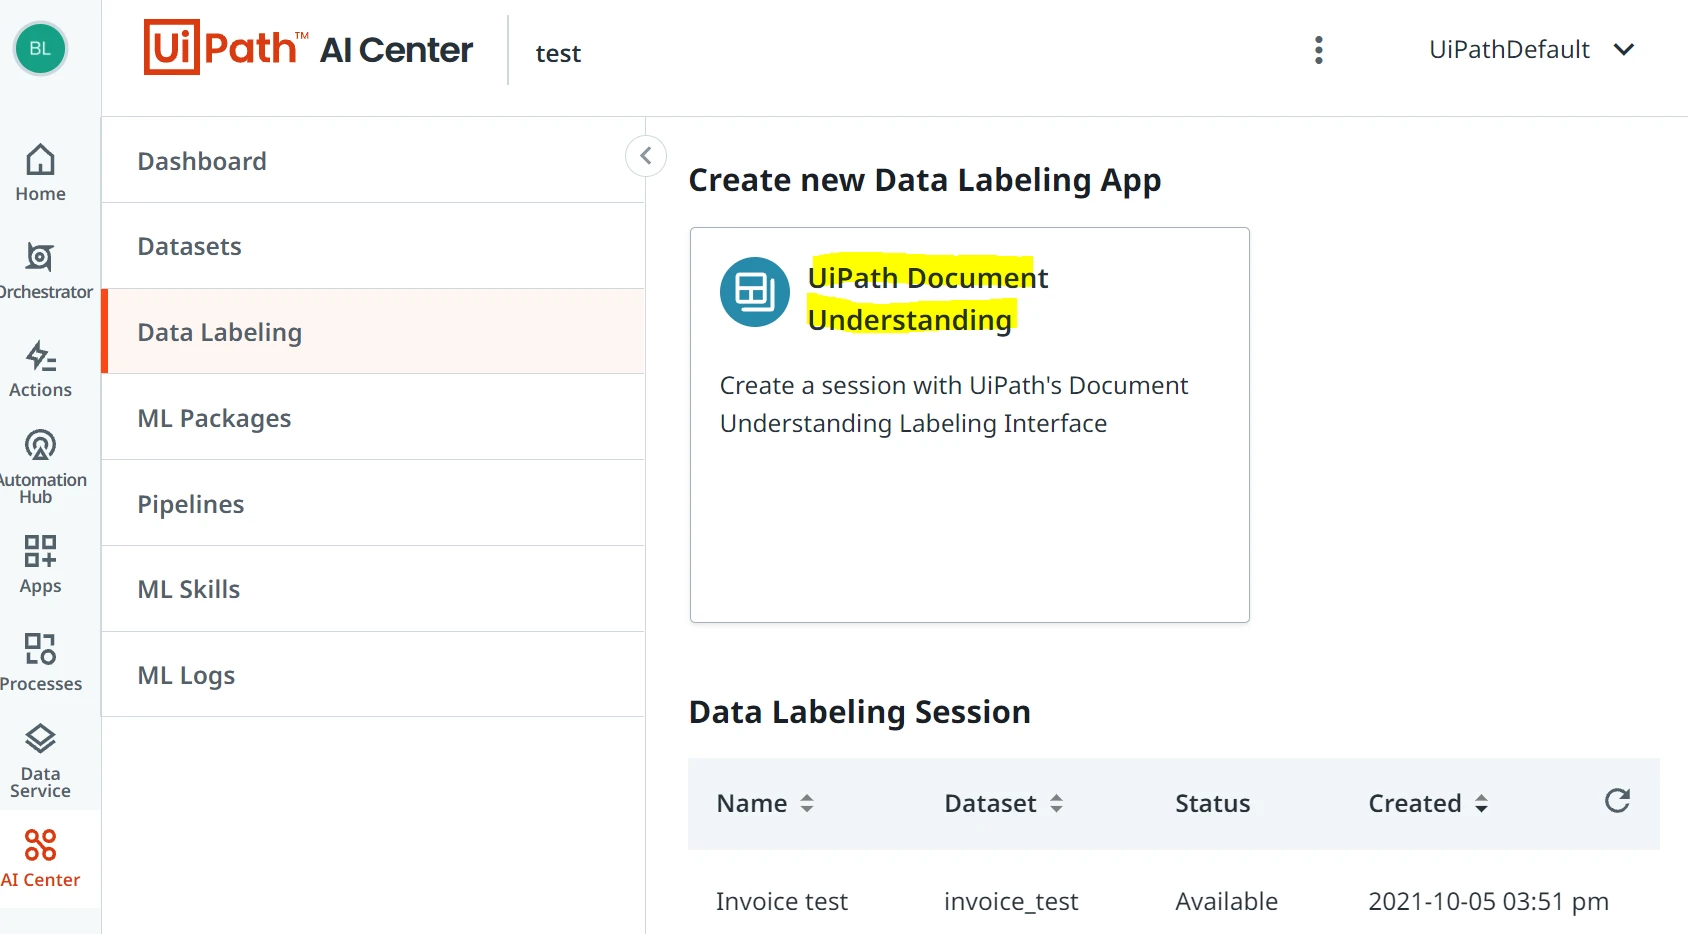
Task: Open the ML Skills menu item
Action: [x=373, y=589]
